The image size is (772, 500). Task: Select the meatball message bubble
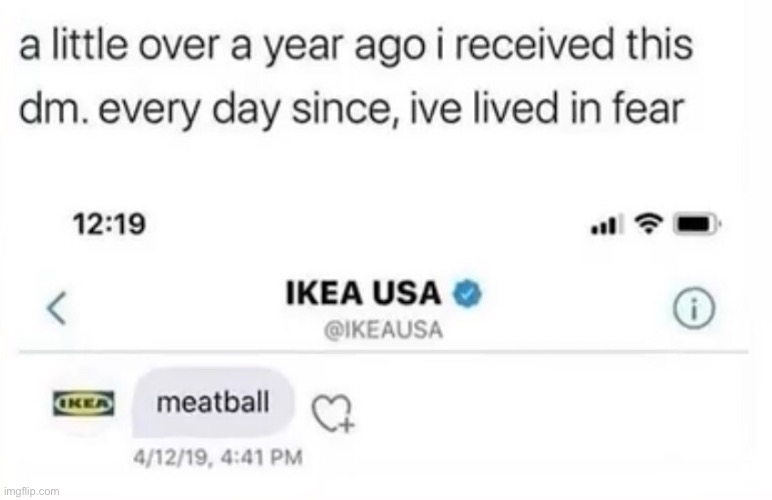coord(213,403)
